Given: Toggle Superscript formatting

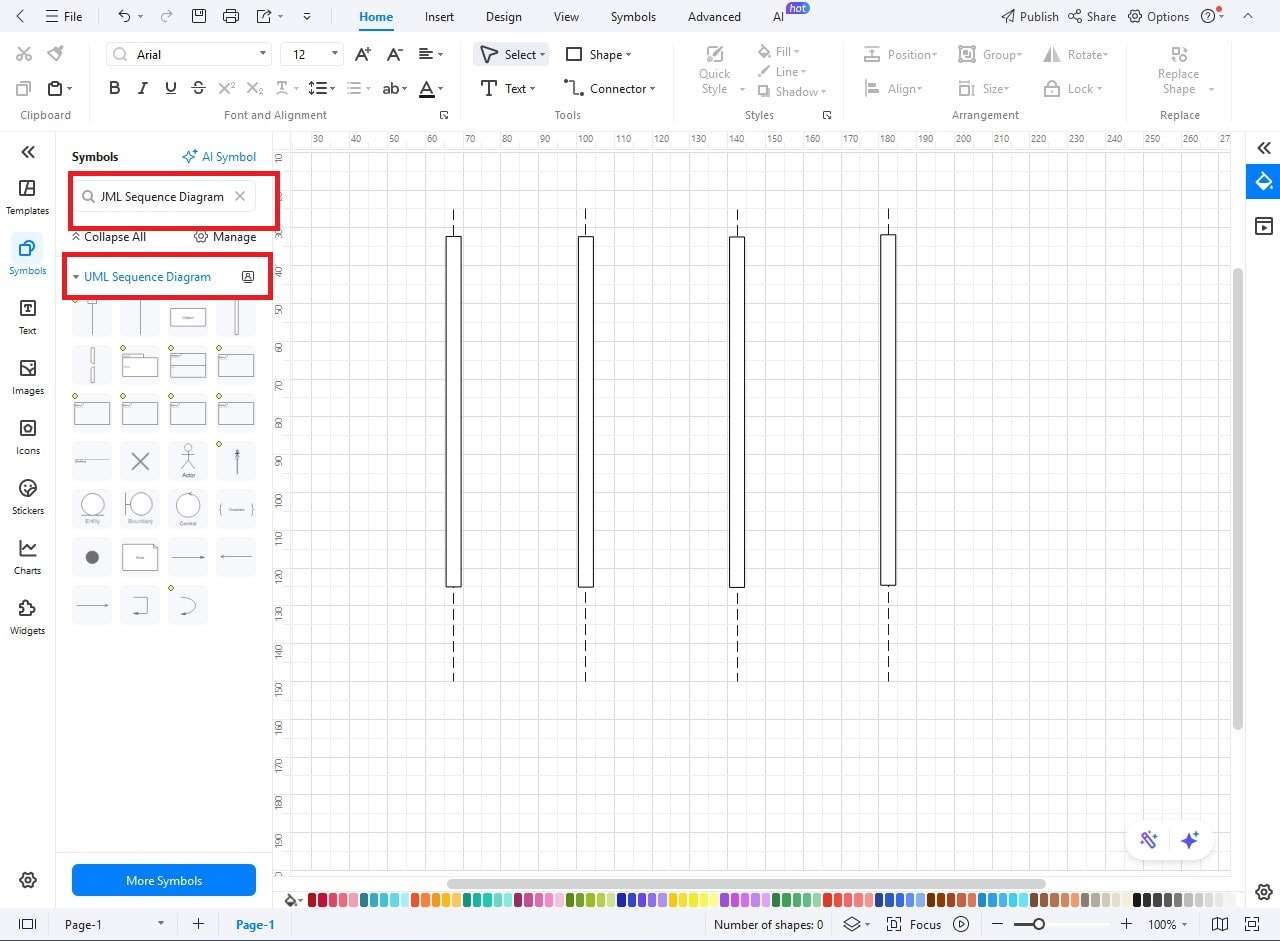Looking at the screenshot, I should (227, 88).
